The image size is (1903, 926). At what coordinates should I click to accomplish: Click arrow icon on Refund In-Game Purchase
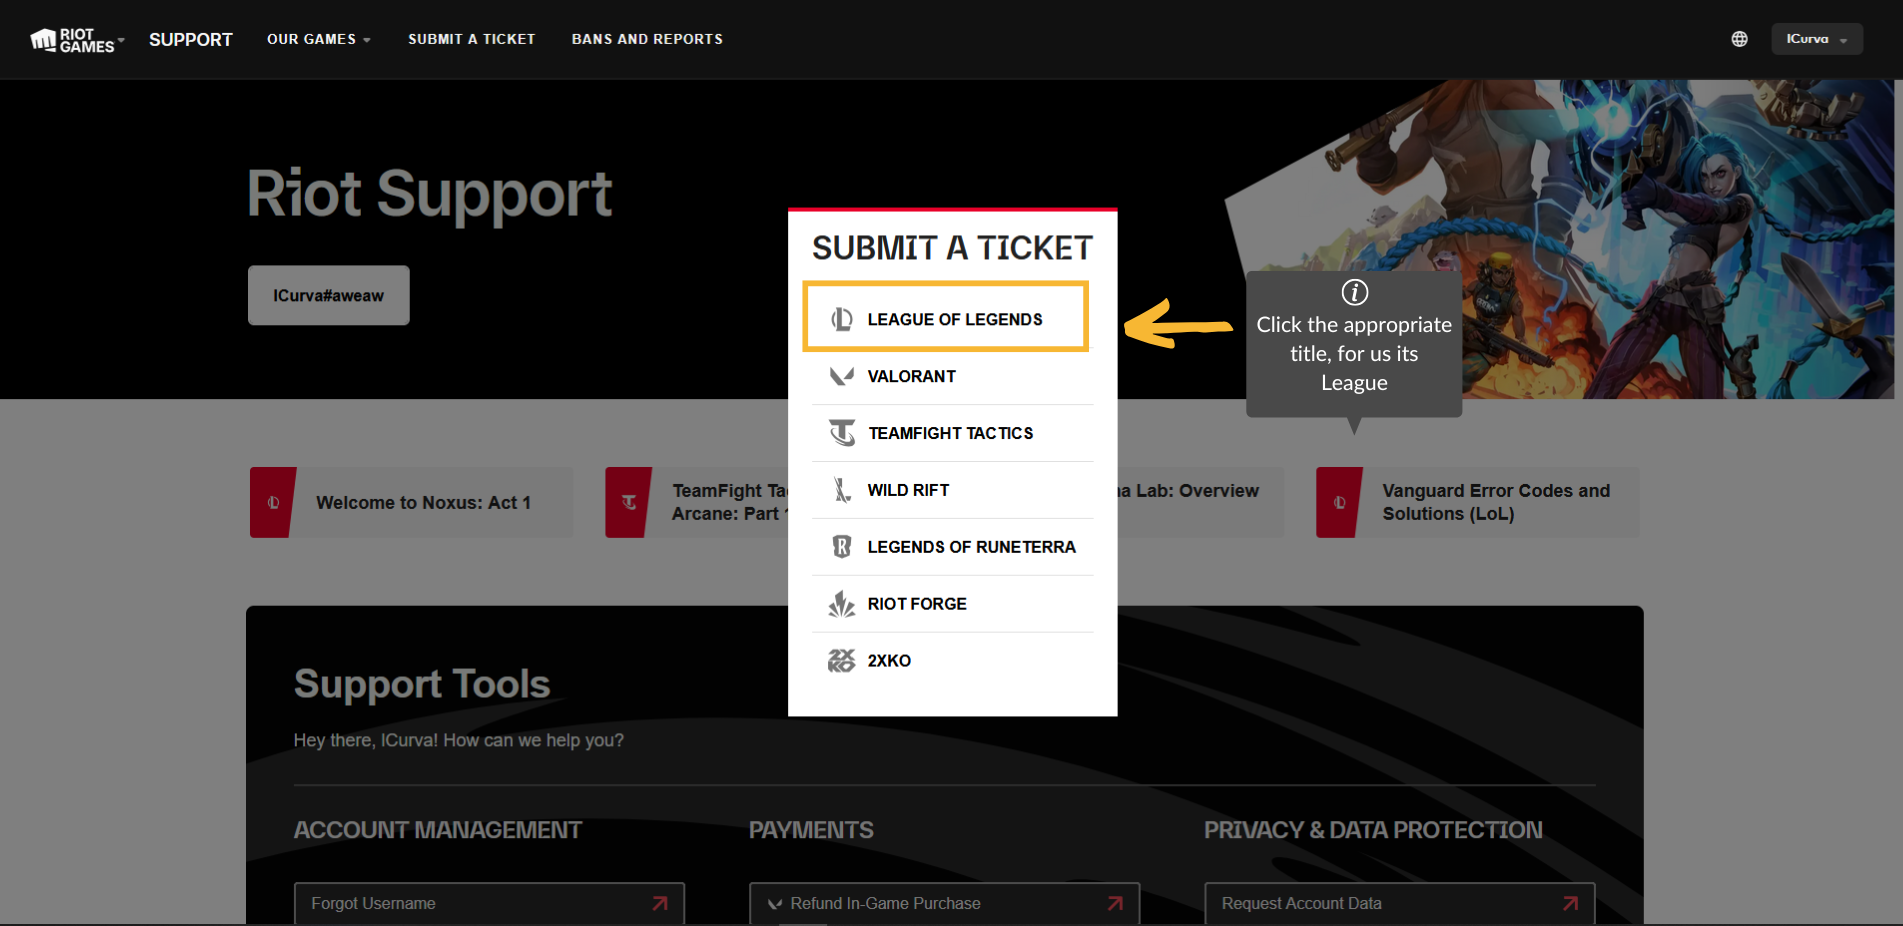pos(1115,903)
